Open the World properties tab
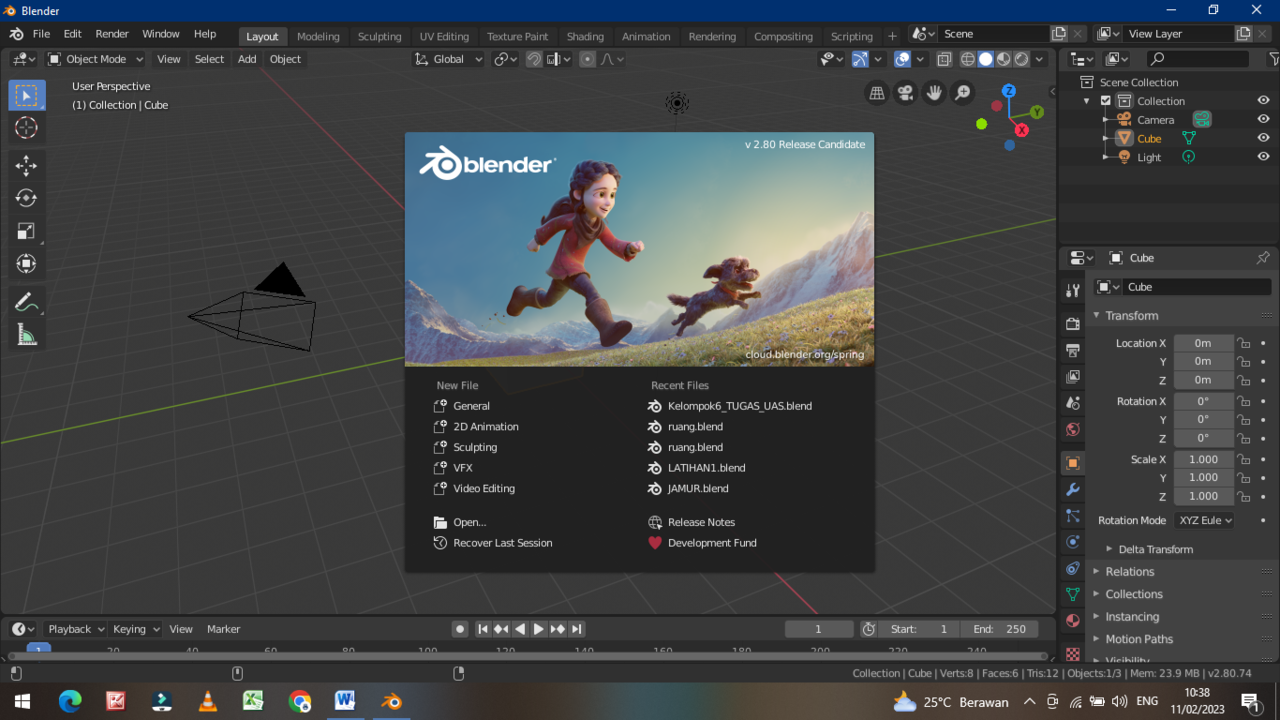This screenshot has height=720, width=1280. point(1073,429)
